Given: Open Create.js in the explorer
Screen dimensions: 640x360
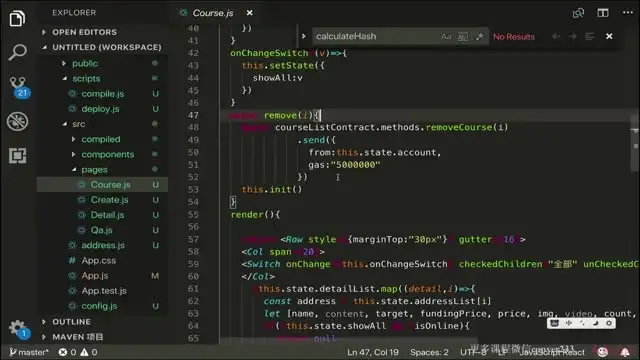Looking at the screenshot, I should pos(109,200).
